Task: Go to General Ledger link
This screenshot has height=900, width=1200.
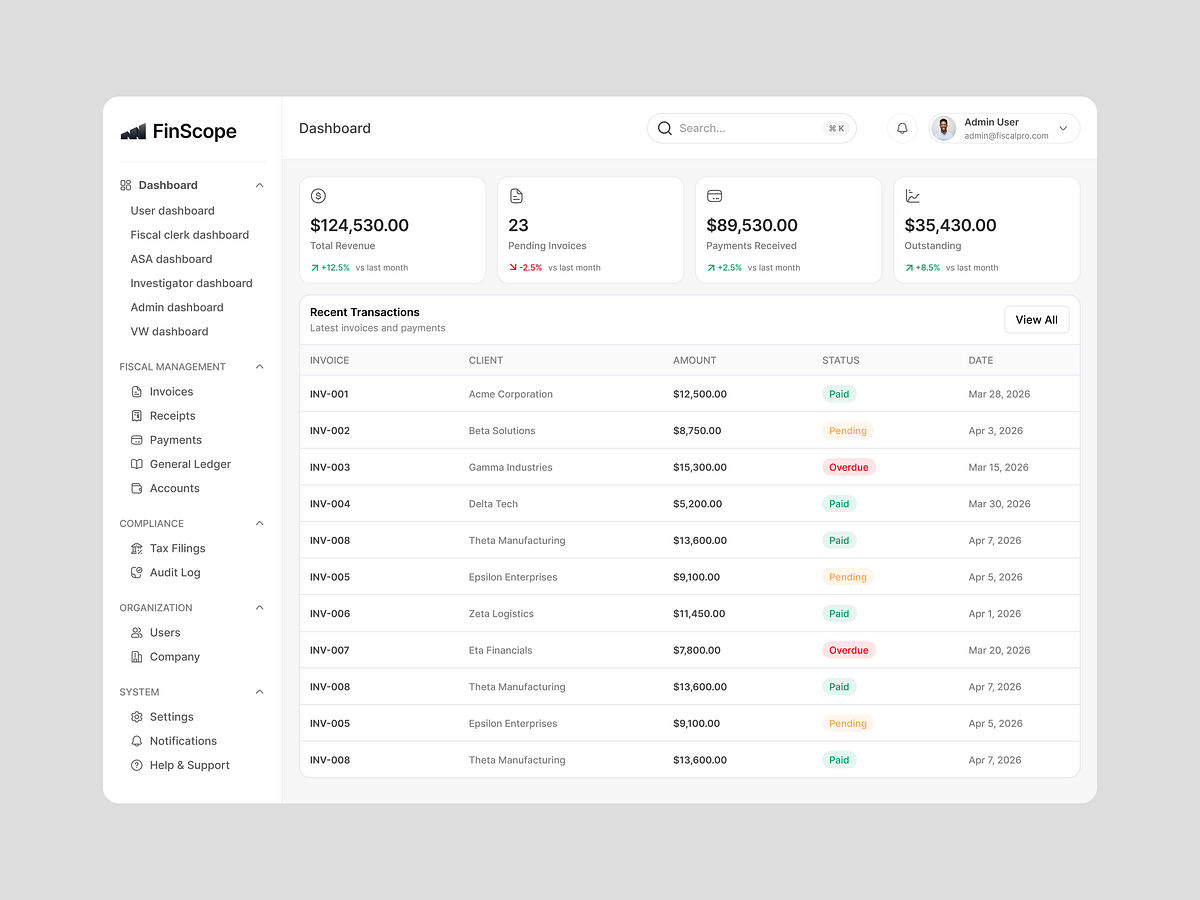Action: (x=190, y=464)
